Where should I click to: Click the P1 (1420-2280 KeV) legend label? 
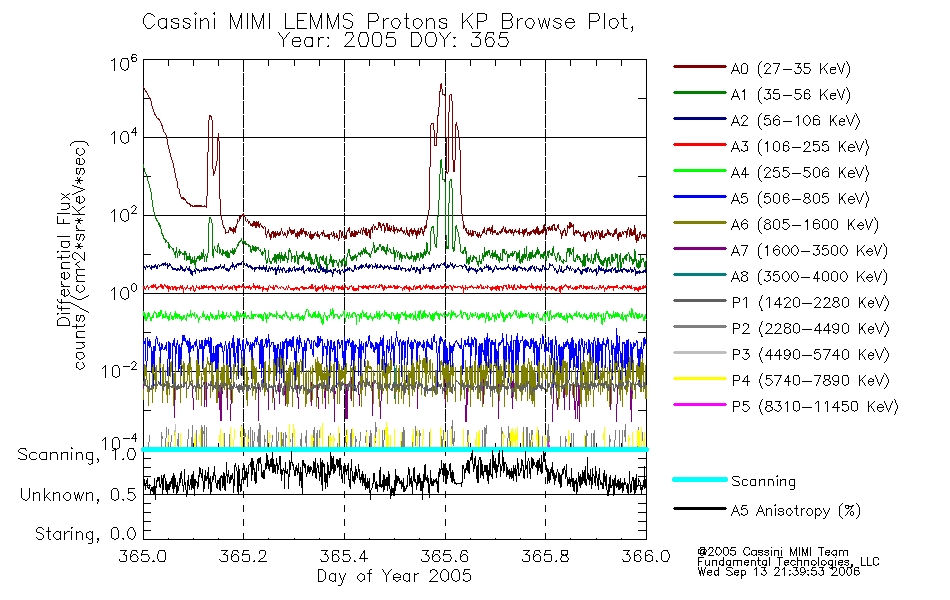tap(810, 303)
